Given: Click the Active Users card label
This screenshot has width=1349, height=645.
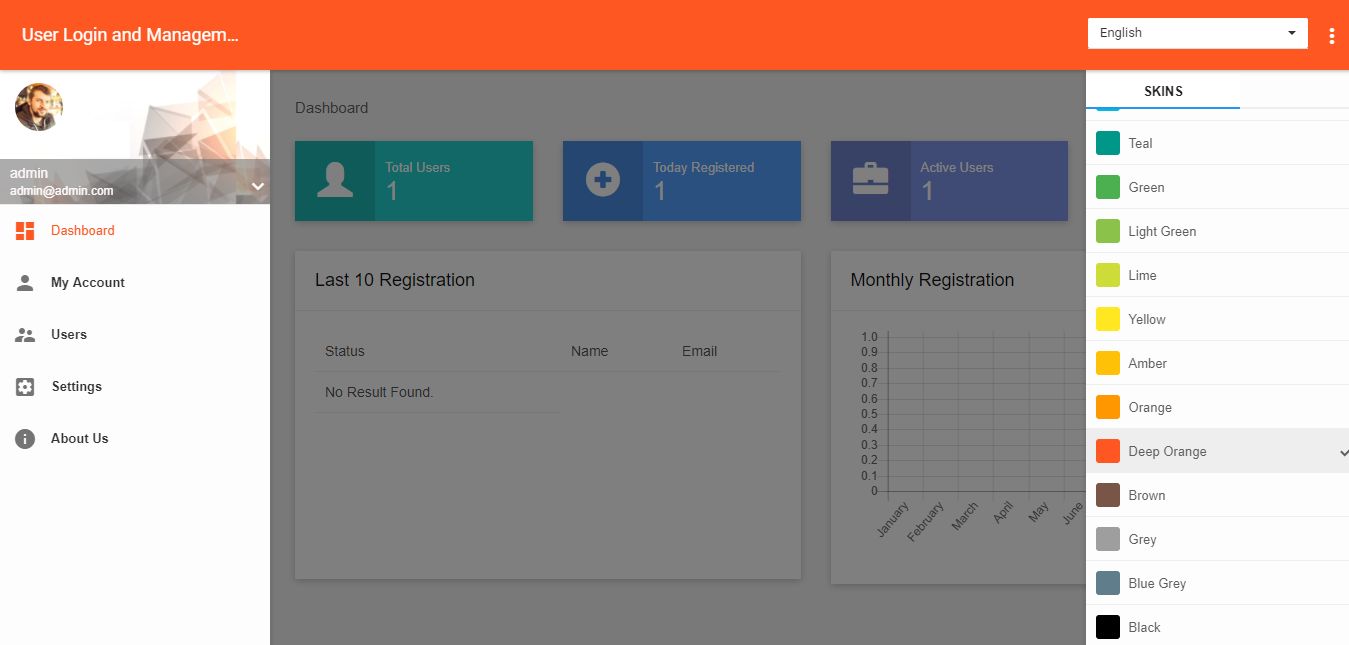Looking at the screenshot, I should (956, 167).
